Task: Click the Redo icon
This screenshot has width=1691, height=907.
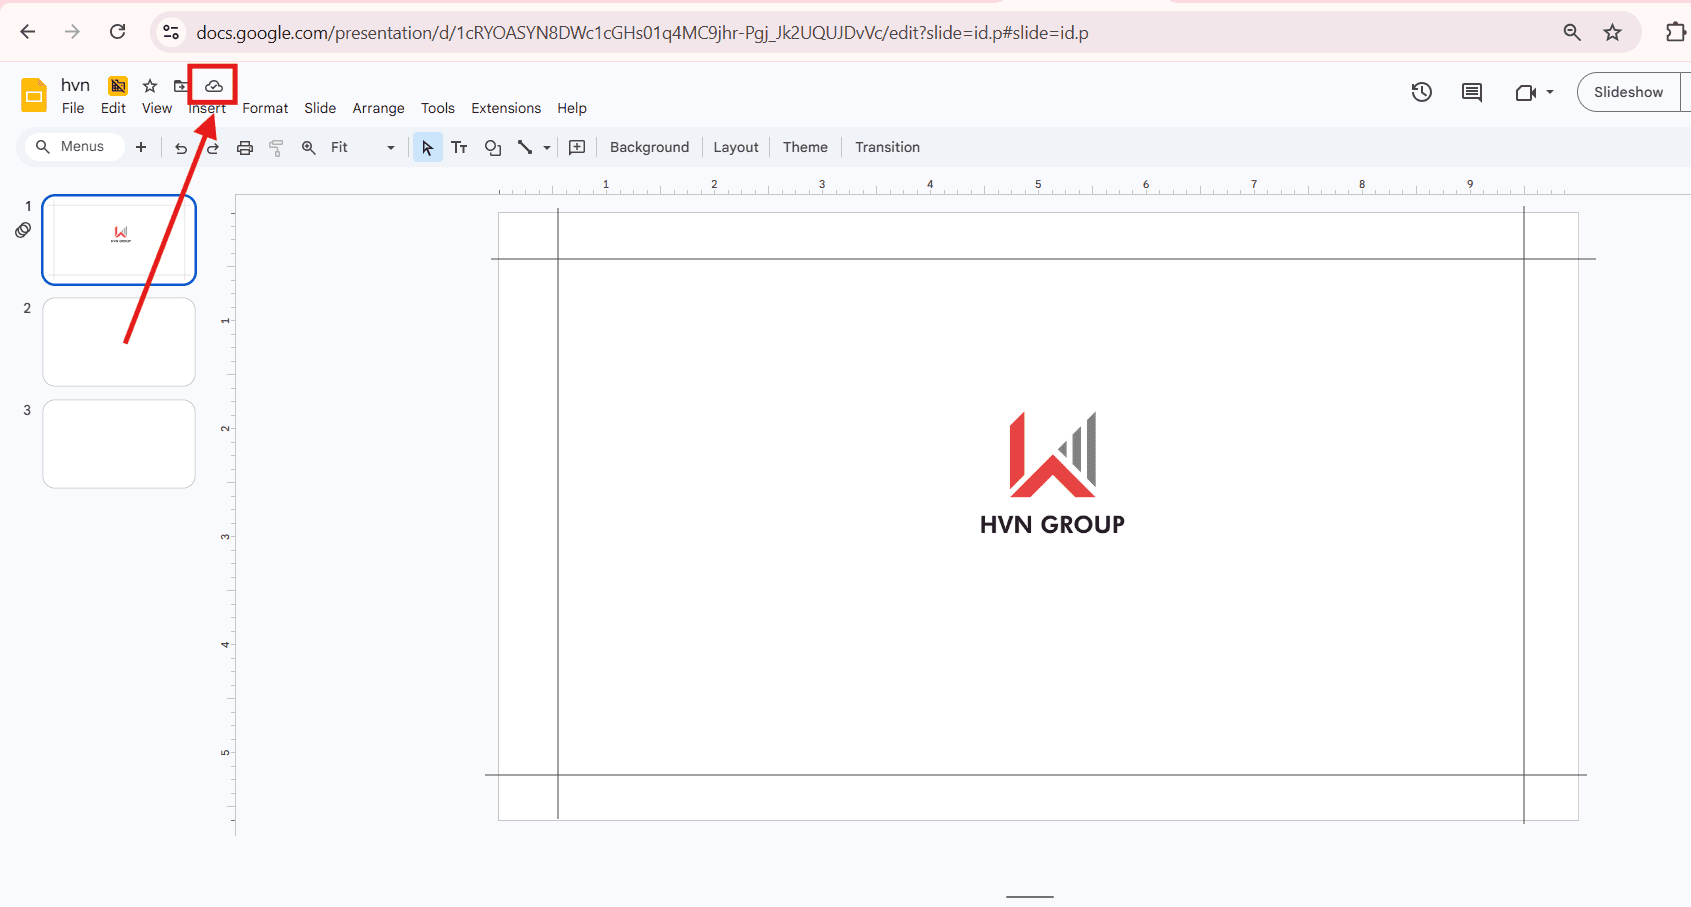Action: pos(213,147)
